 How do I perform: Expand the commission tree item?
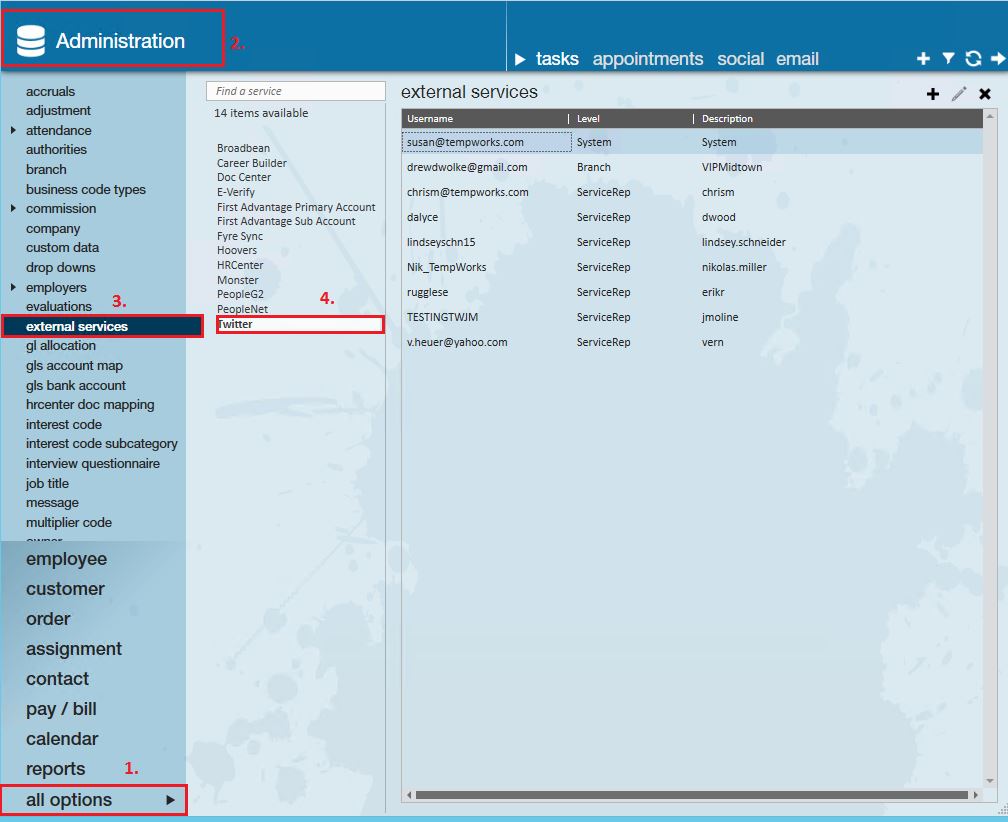(x=13, y=209)
